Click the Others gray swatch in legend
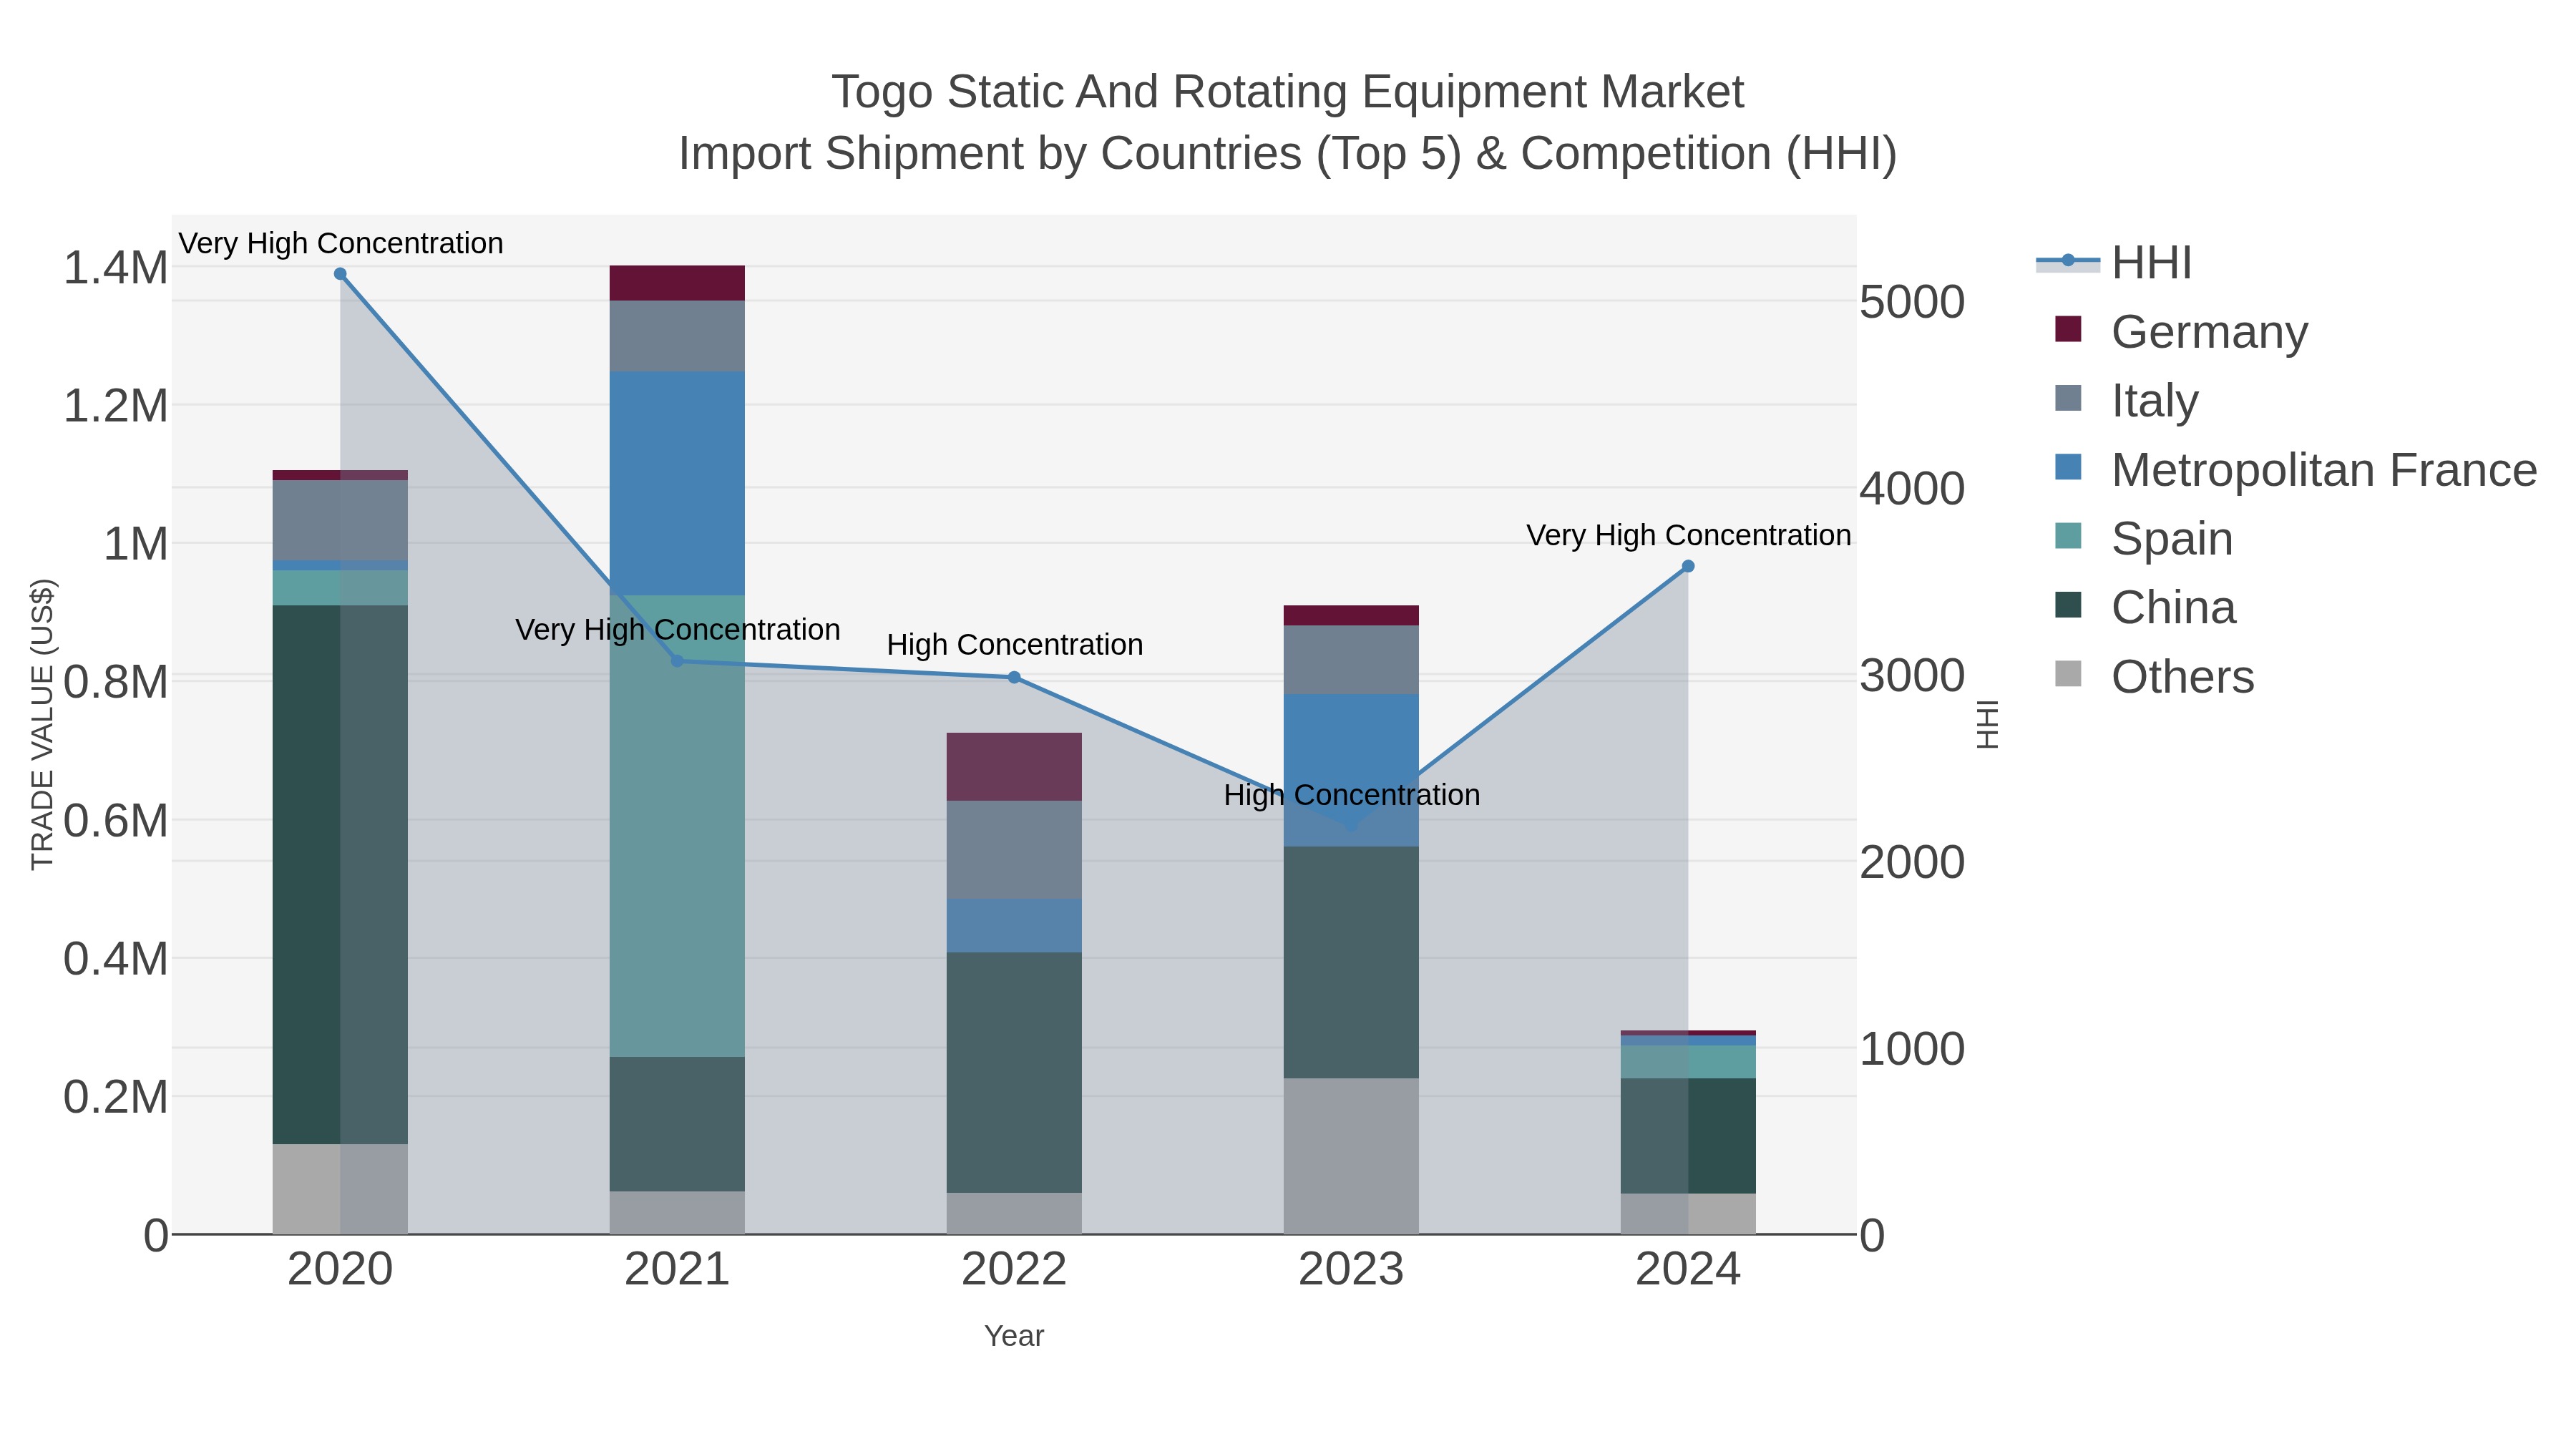Screen dimensions: 2576x1449 pos(2068,674)
